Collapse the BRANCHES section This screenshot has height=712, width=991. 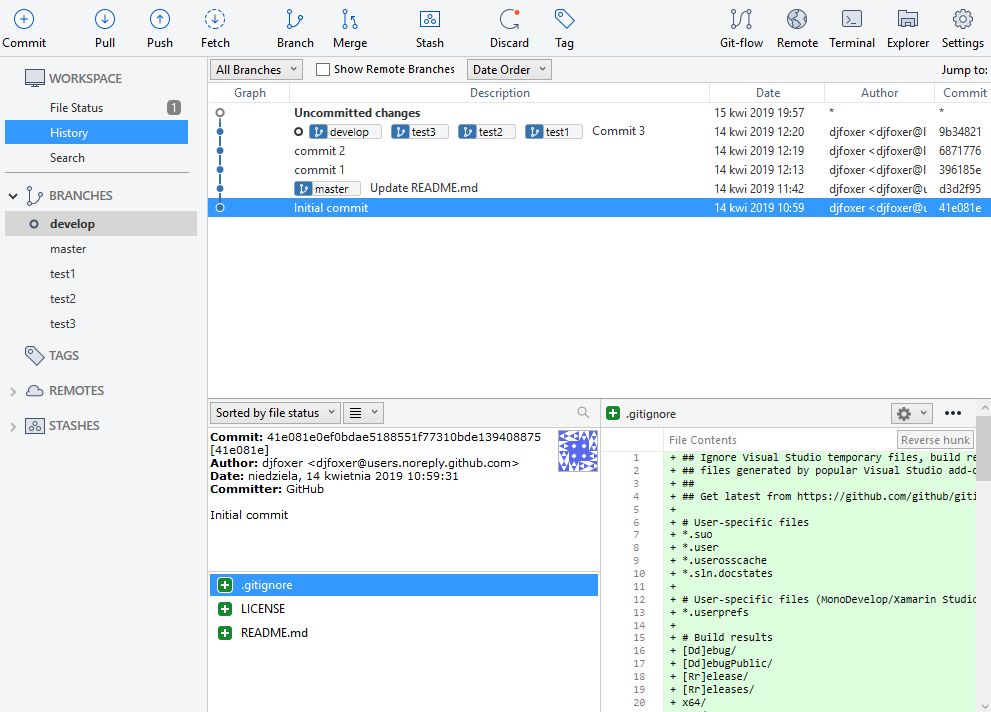(13, 196)
